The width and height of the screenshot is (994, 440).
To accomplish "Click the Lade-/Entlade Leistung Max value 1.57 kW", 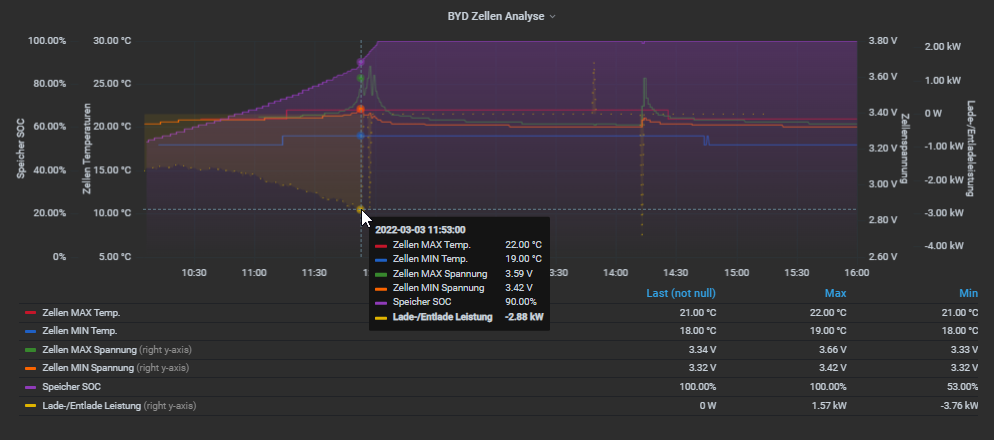I will (830, 405).
